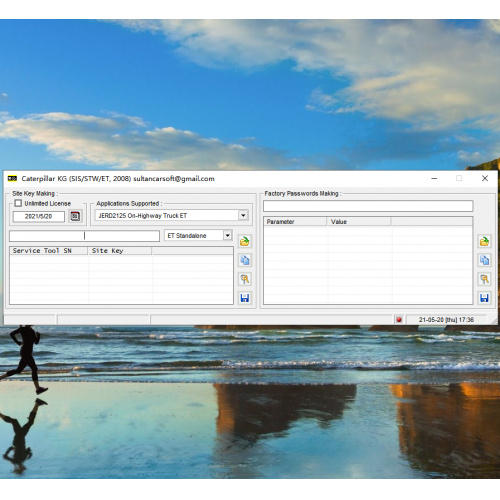Viewport: 500px width, 500px height.
Task: Save disk icon beside Site Key list
Action: (245, 298)
